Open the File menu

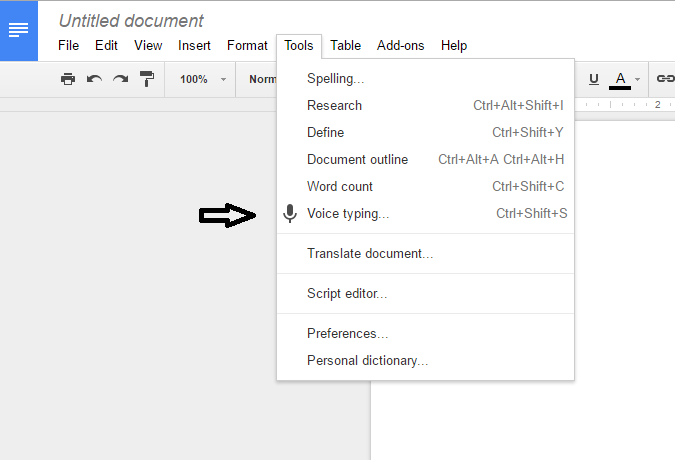pyautogui.click(x=68, y=45)
